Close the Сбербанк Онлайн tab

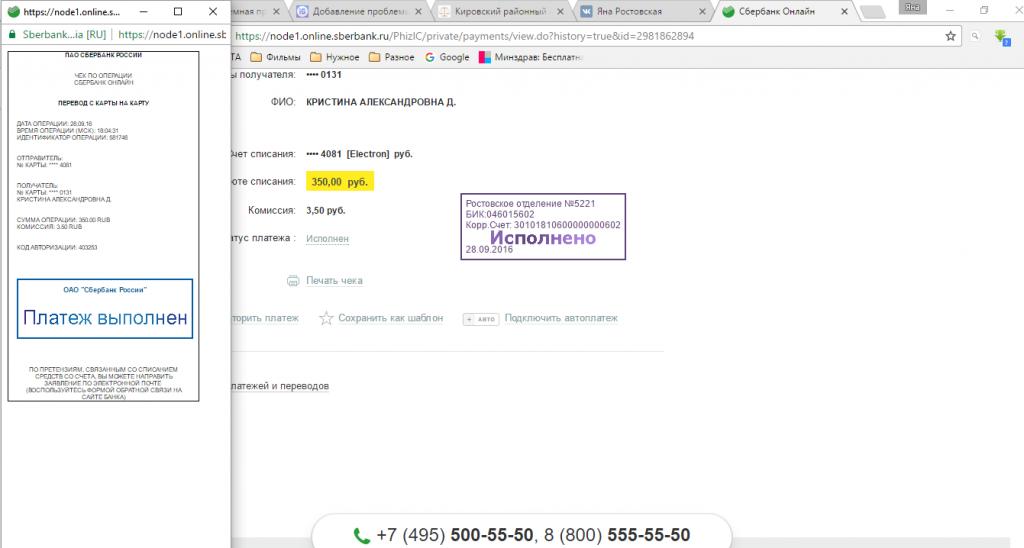pyautogui.click(x=844, y=11)
